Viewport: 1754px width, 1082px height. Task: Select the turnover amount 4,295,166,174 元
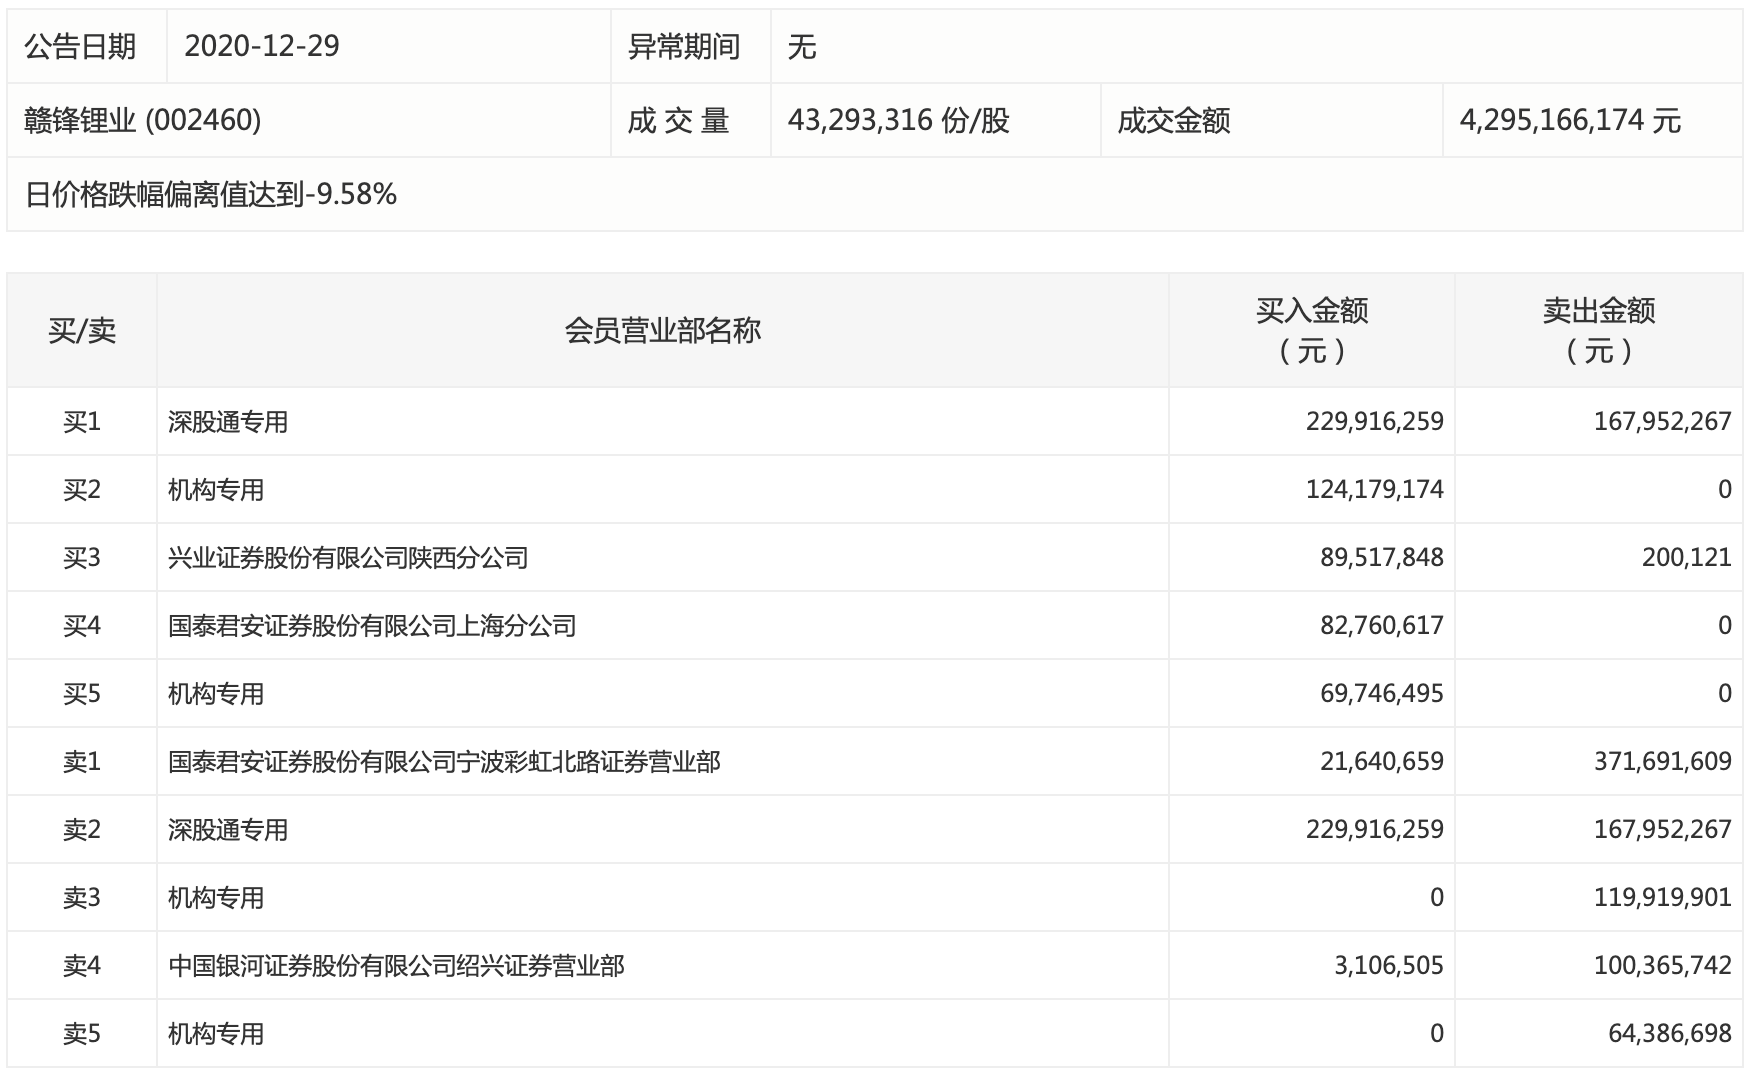tap(1570, 120)
